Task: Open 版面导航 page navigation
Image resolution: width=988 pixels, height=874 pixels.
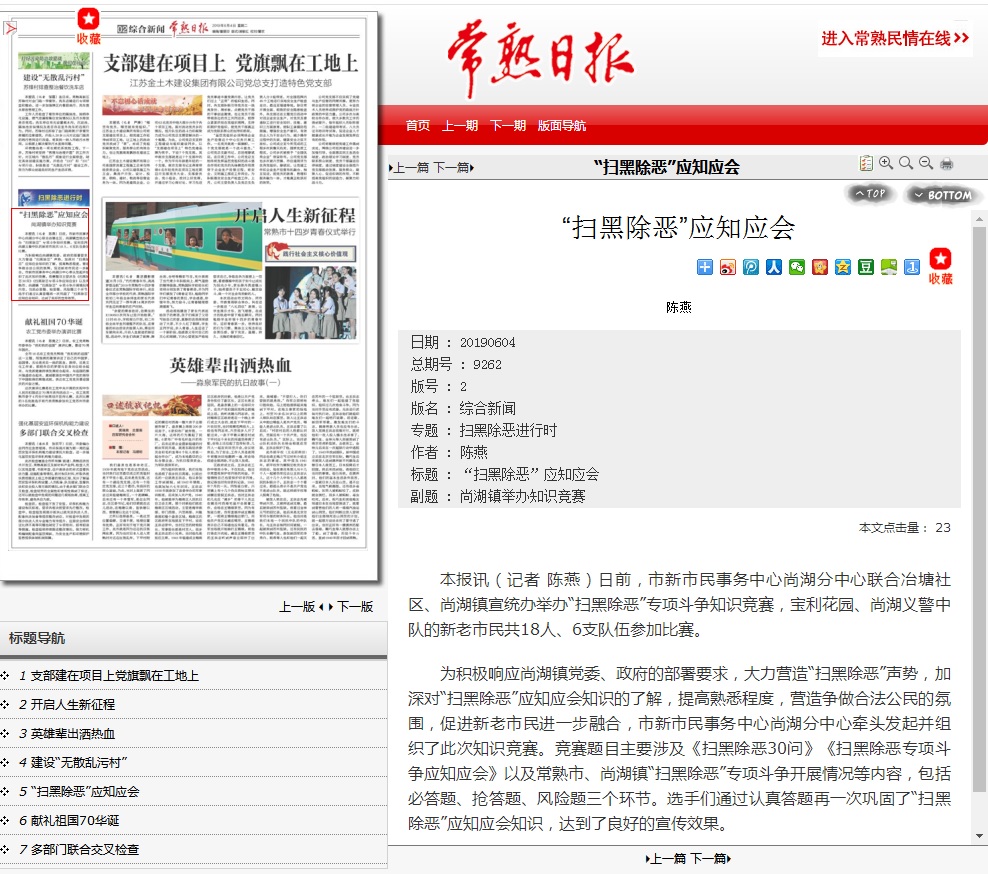Action: (x=561, y=125)
